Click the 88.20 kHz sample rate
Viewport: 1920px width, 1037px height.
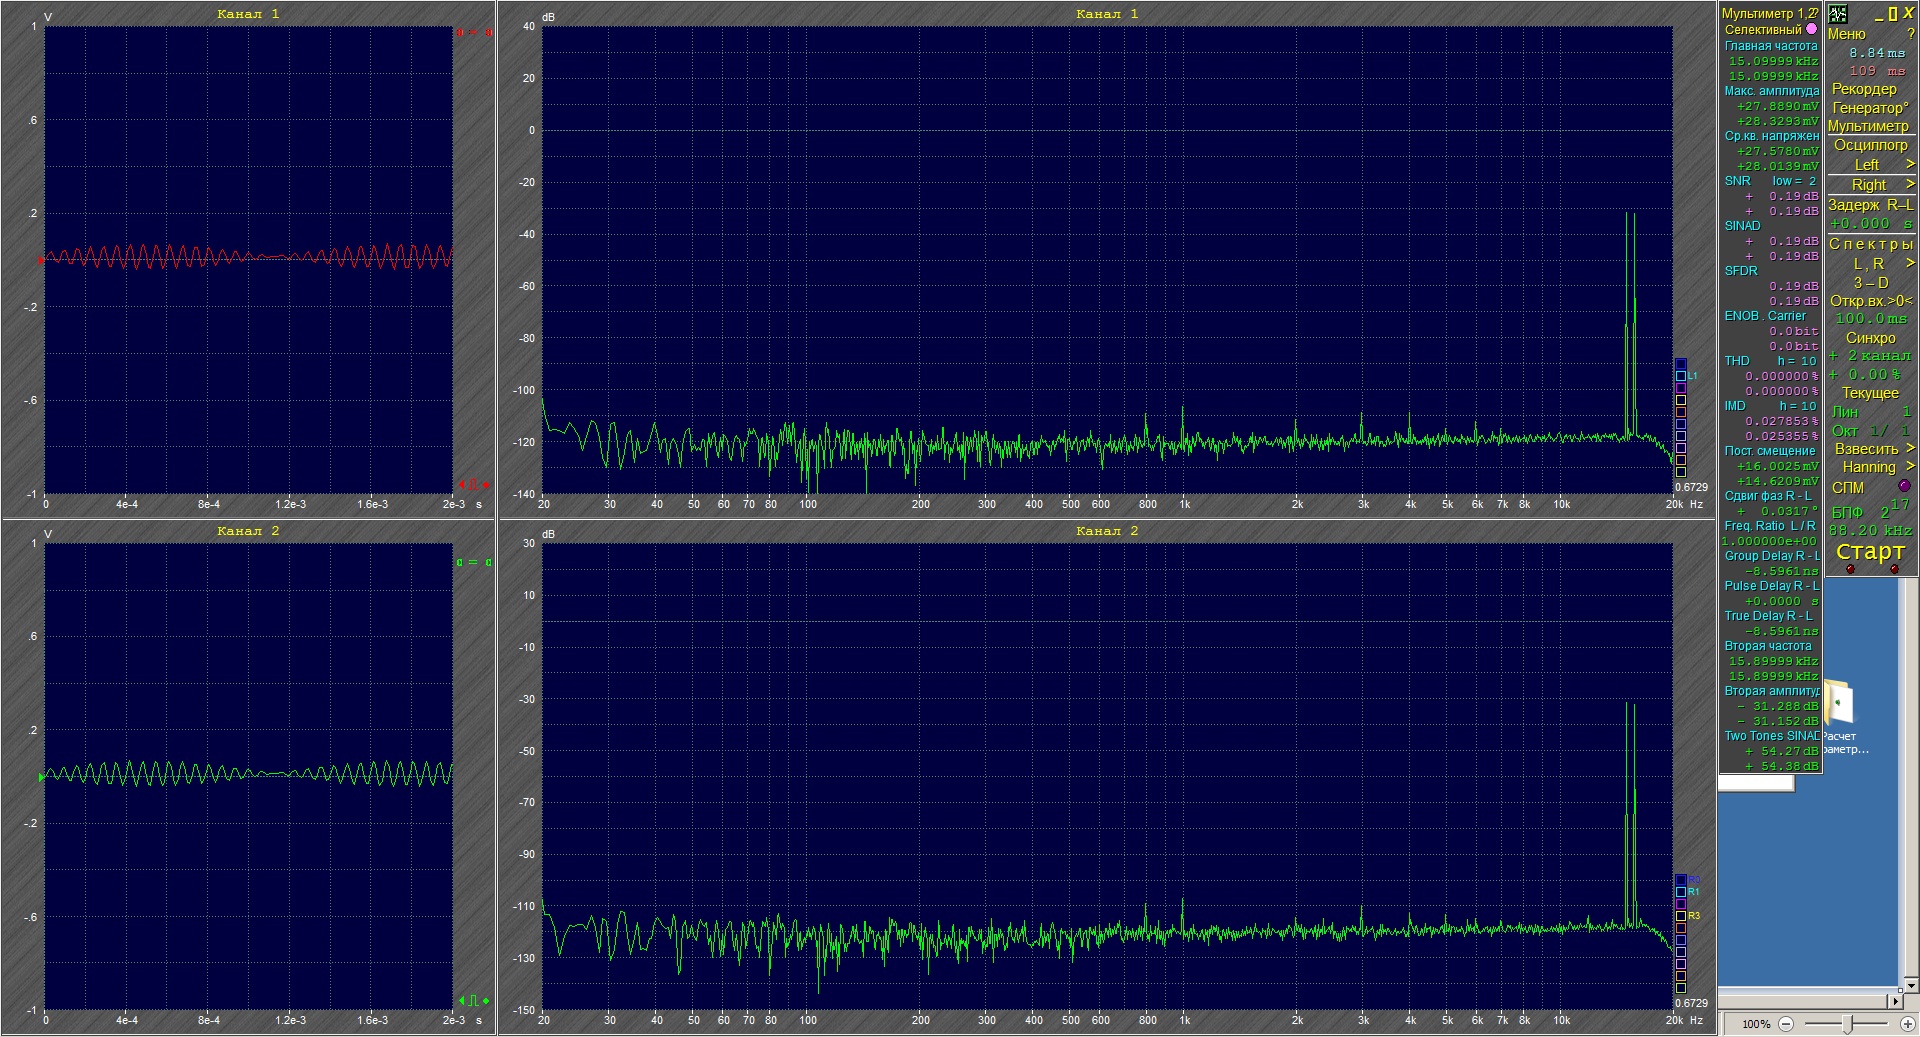(x=1870, y=531)
